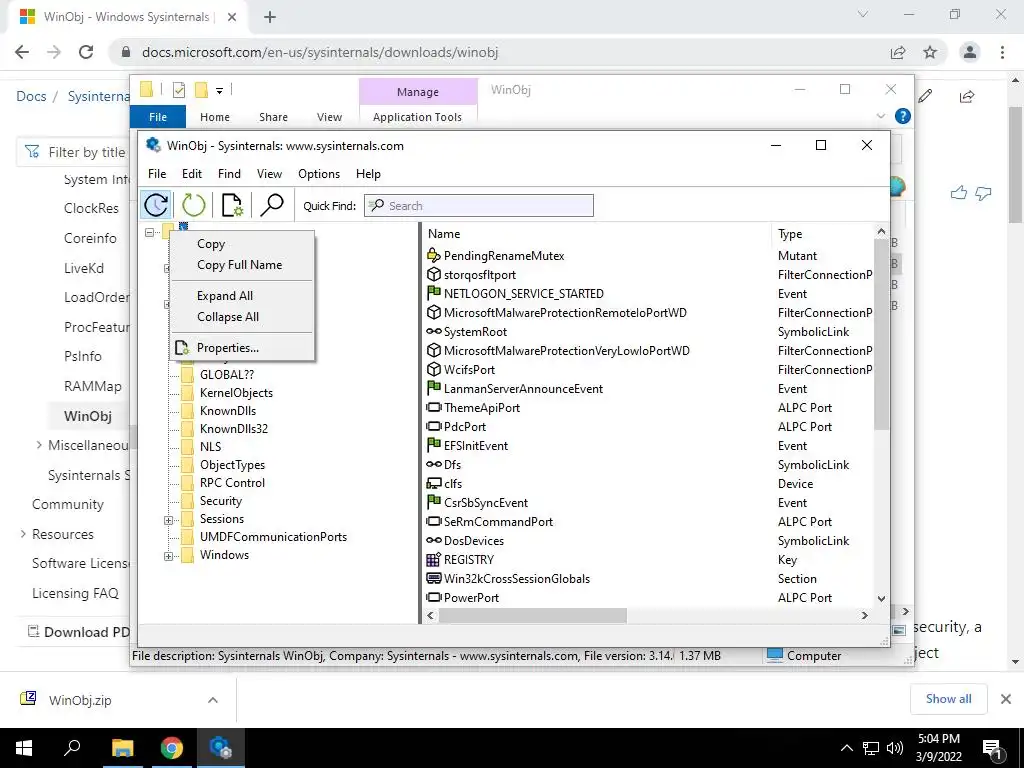
Task: Expand the Sessions tree node
Action: 168,520
